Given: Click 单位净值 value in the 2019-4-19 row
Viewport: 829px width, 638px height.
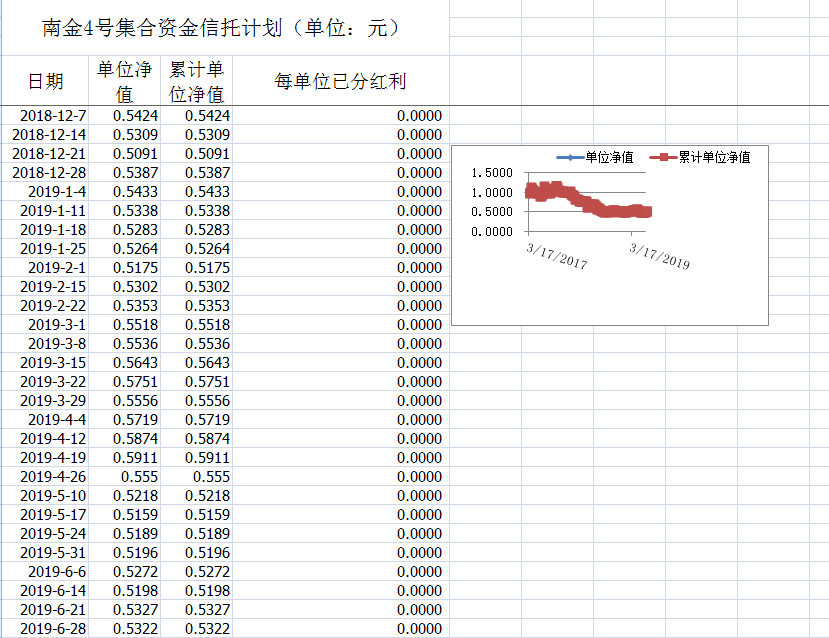Looking at the screenshot, I should tap(124, 458).
